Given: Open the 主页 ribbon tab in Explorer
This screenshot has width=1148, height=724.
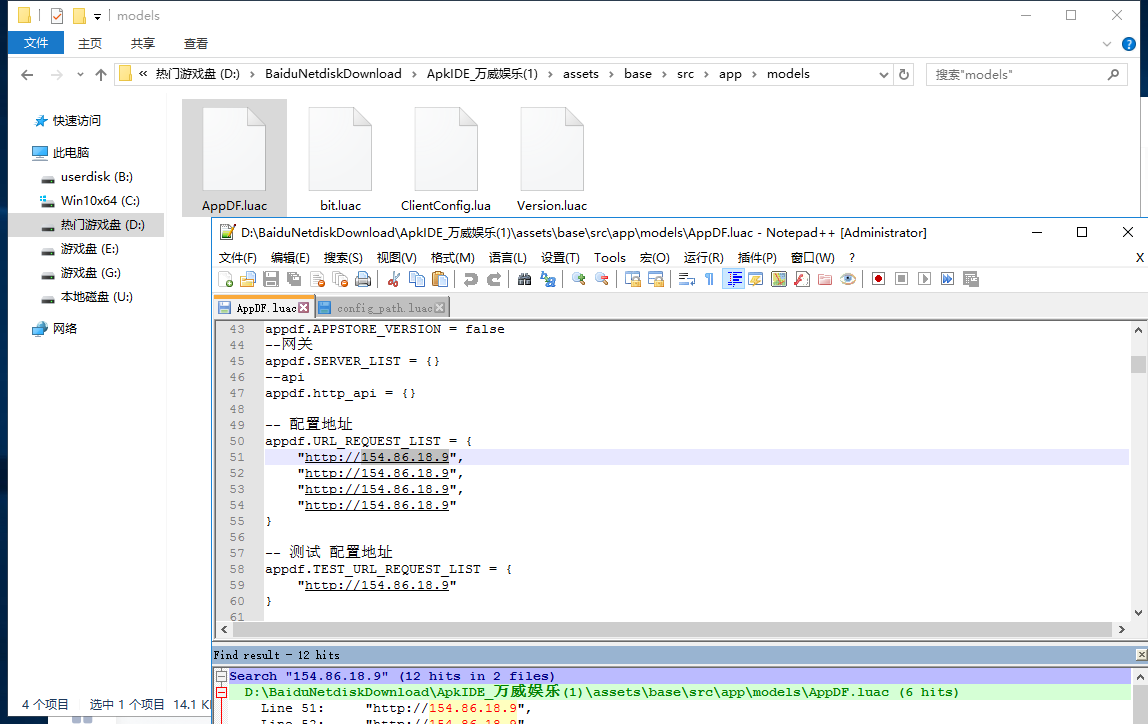Looking at the screenshot, I should coord(90,44).
